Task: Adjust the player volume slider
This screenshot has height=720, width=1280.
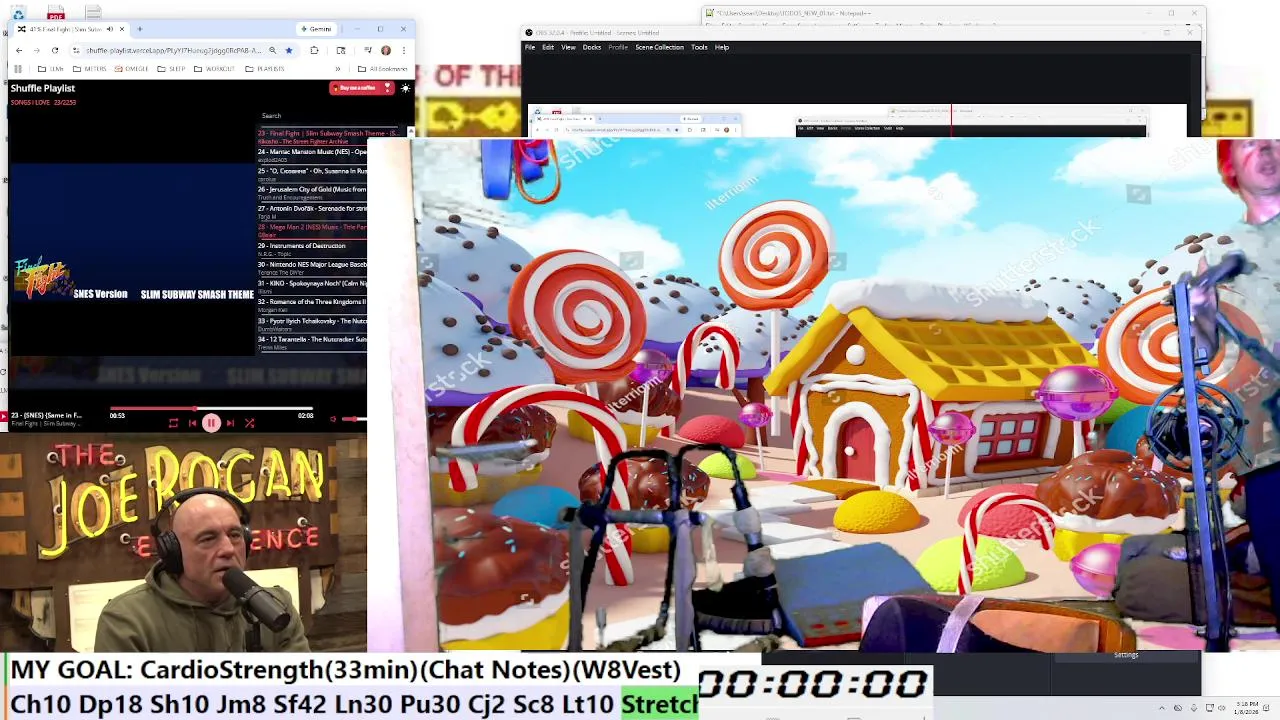Action: pyautogui.click(x=355, y=419)
